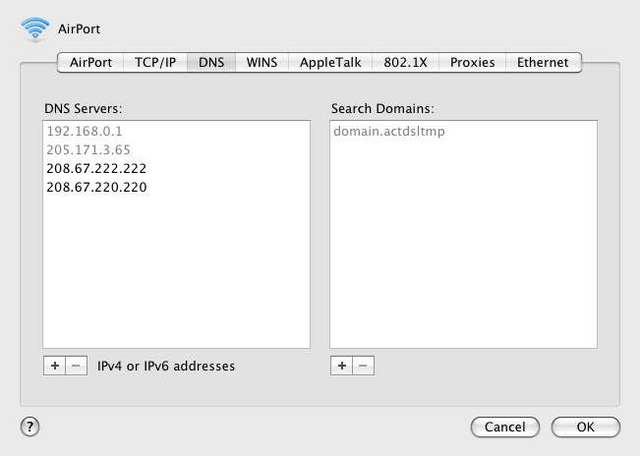Click the AirPort Wi-Fi icon
Viewport: 640px width, 456px height.
coord(35,29)
